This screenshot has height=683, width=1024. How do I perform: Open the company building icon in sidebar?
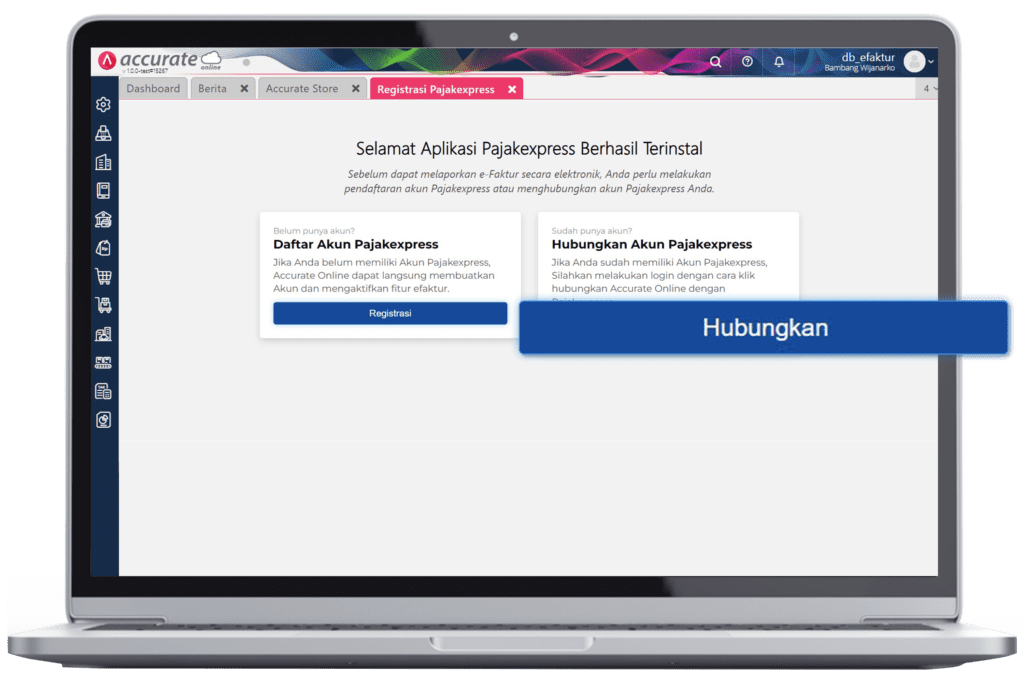click(103, 162)
